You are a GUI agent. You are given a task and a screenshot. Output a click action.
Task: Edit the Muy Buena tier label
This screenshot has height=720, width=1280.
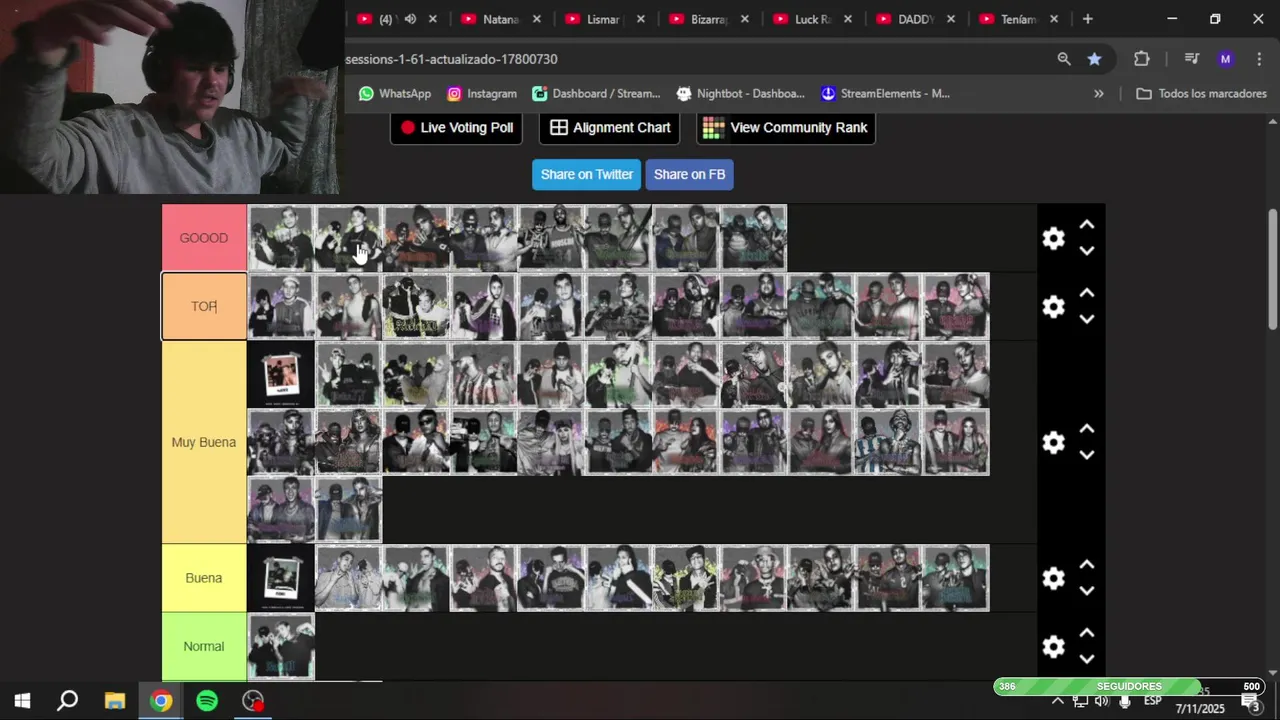coord(204,442)
